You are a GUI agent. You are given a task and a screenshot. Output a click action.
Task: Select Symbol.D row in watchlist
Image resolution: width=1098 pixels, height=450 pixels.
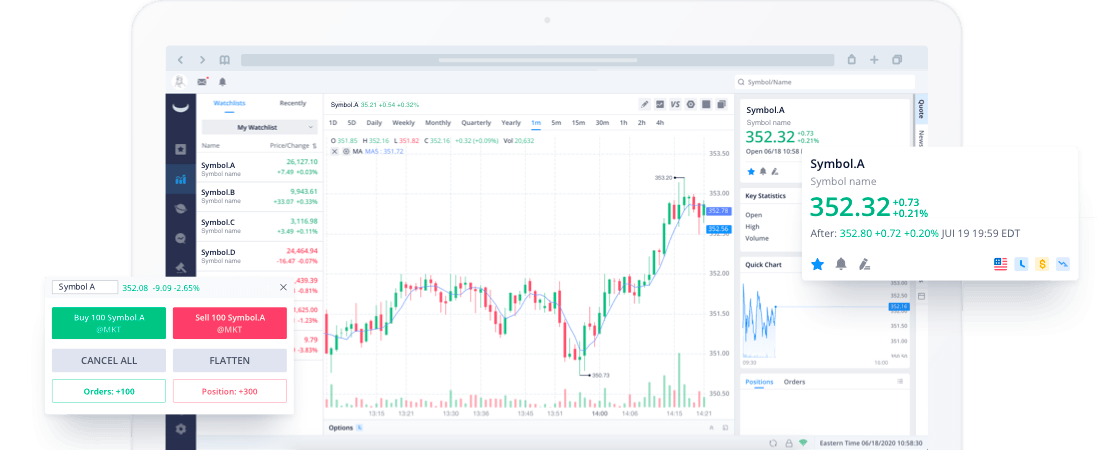tap(259, 256)
